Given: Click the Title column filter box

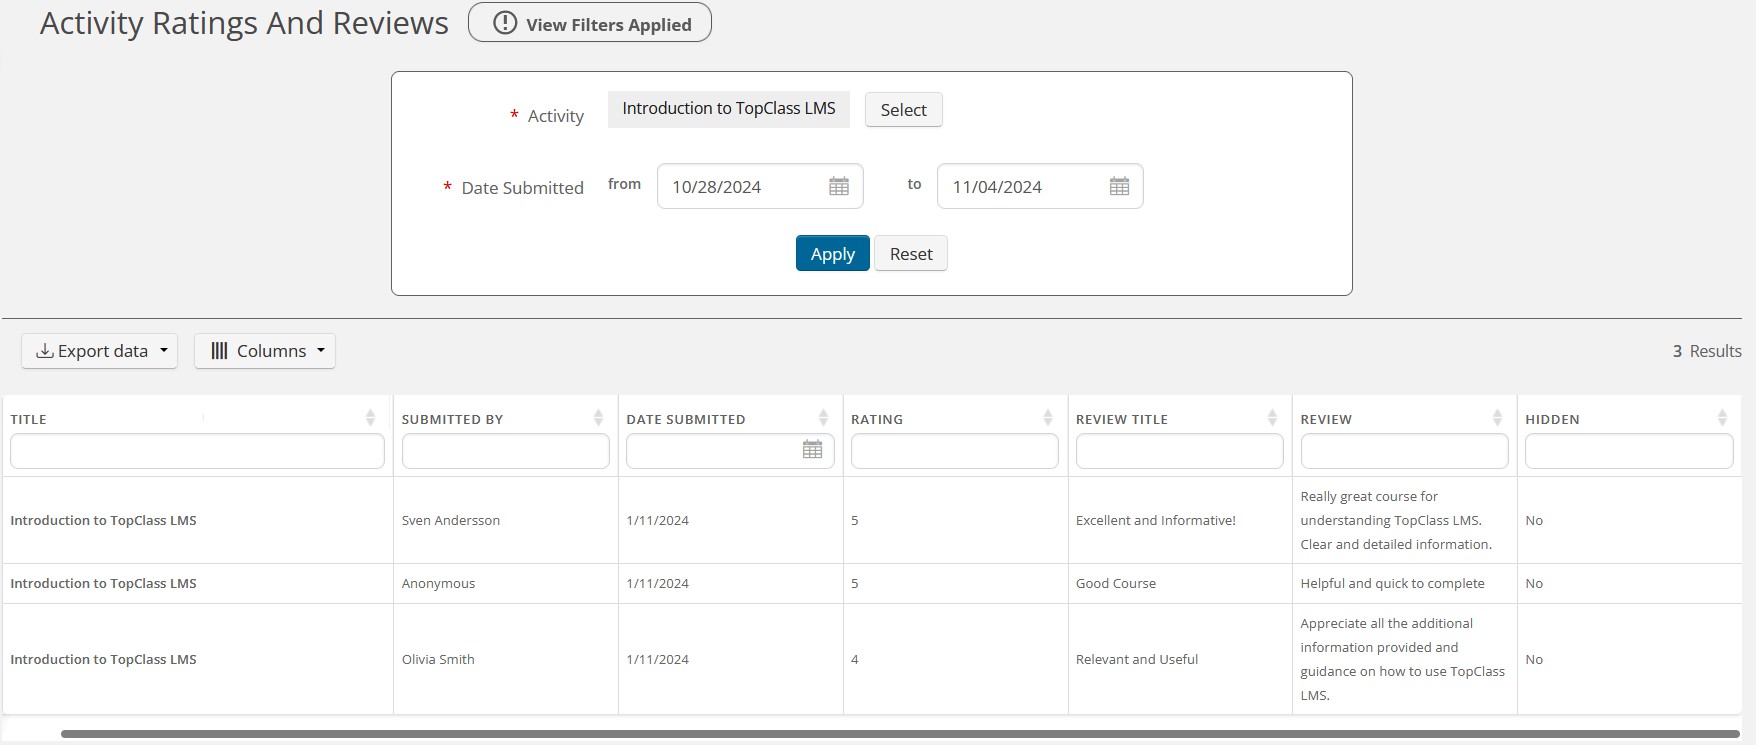Looking at the screenshot, I should 197,451.
